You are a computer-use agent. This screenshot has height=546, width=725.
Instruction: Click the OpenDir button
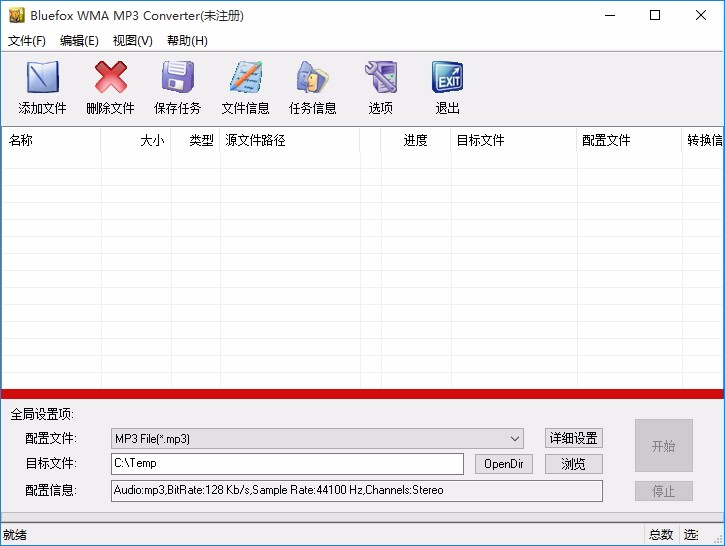tap(504, 464)
